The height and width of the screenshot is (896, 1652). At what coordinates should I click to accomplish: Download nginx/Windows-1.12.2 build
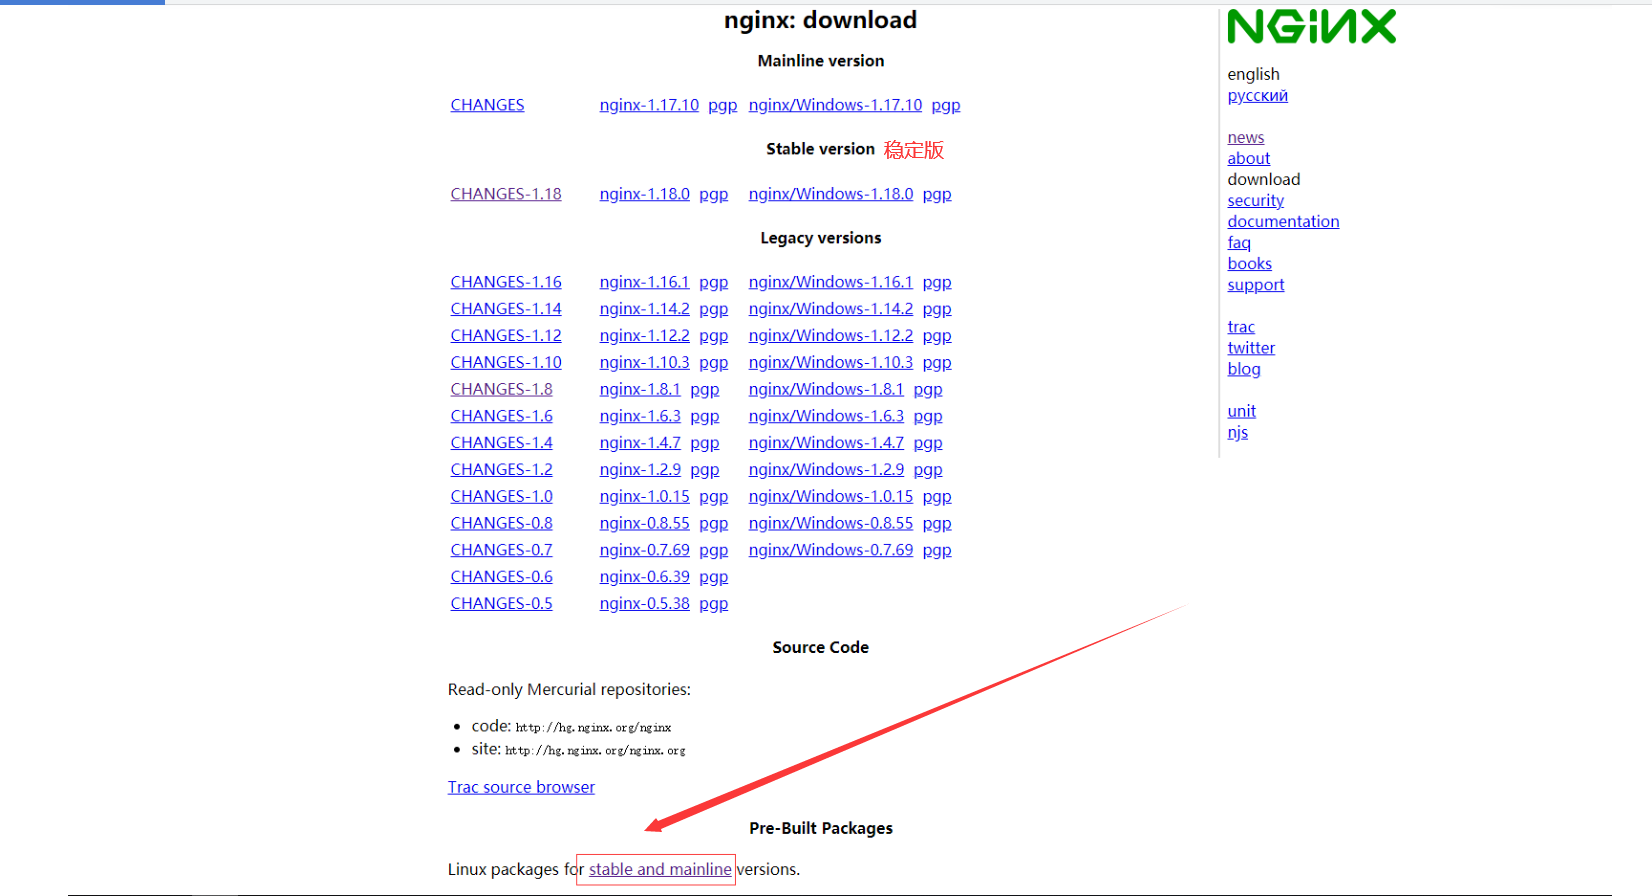pos(831,336)
